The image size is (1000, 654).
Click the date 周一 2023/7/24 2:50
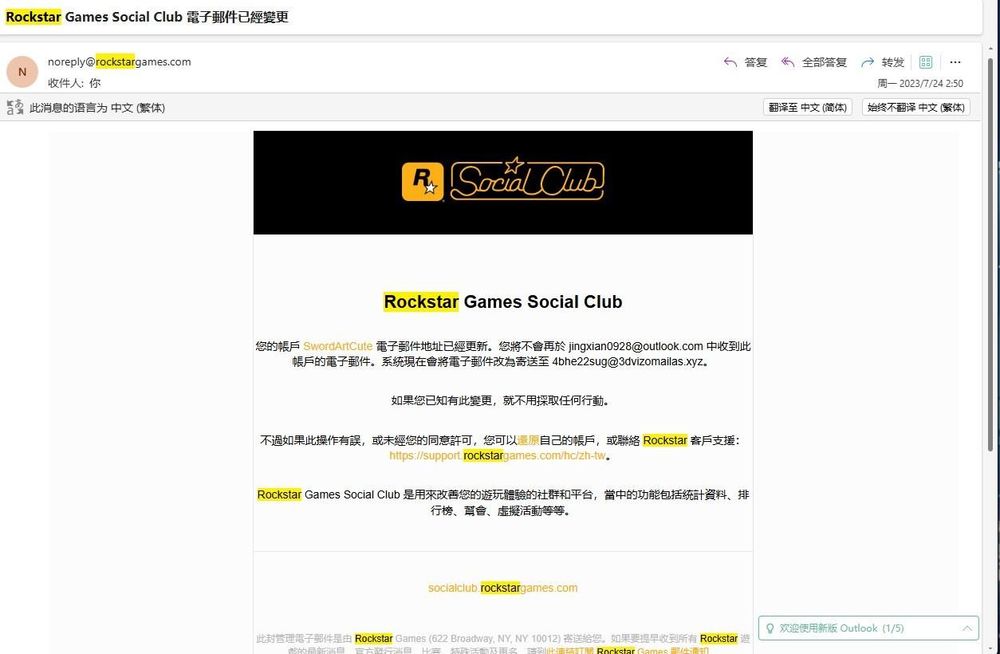[920, 83]
